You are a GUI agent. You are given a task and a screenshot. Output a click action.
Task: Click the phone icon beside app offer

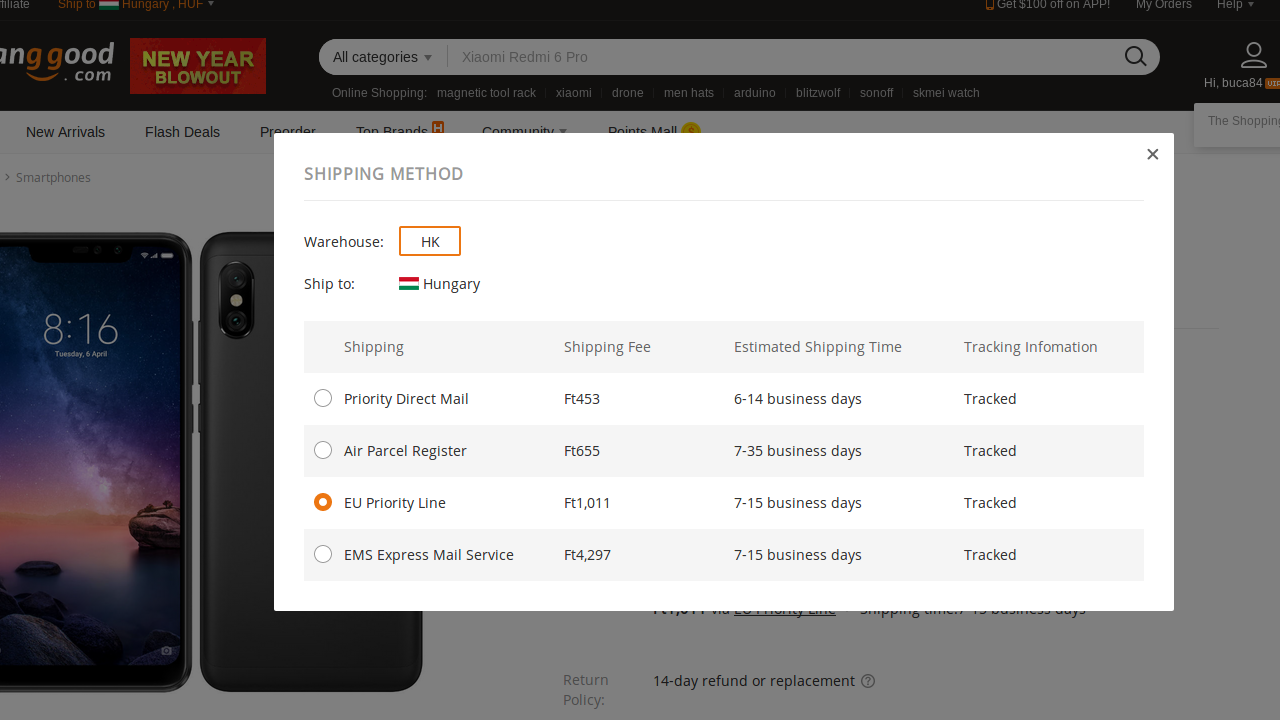[990, 5]
